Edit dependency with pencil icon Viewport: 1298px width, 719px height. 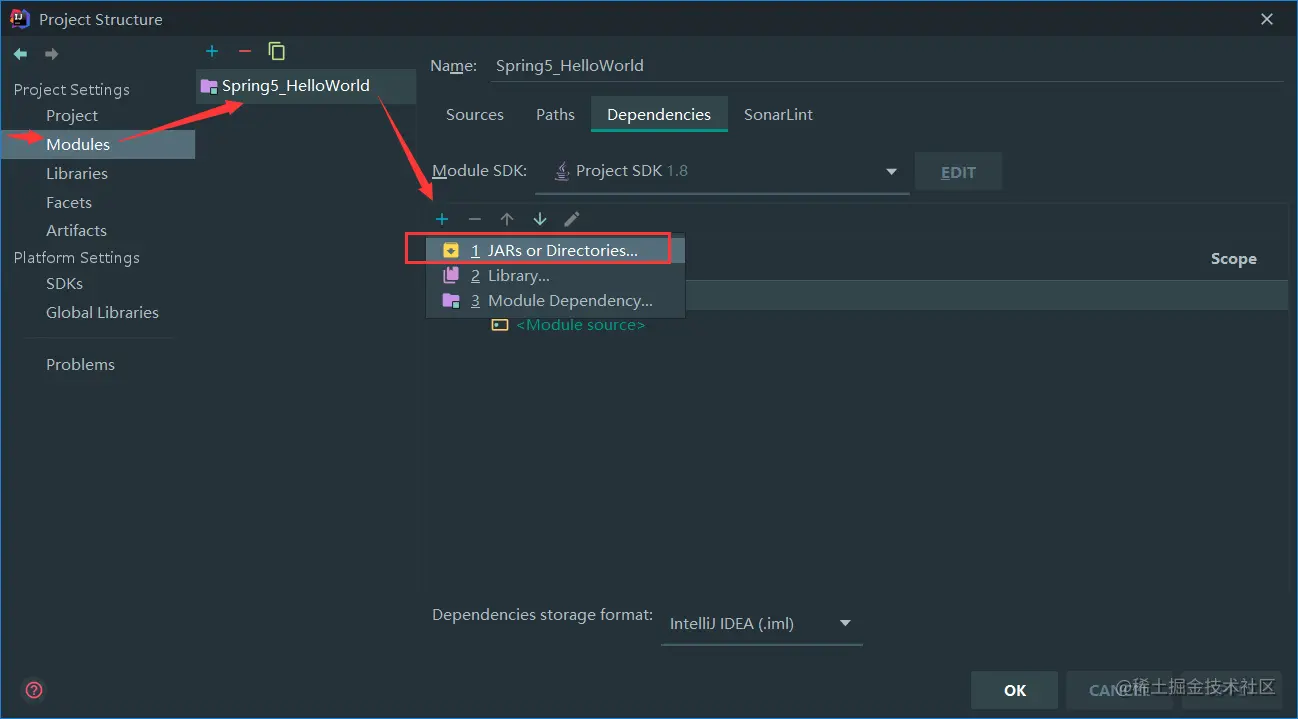click(572, 219)
